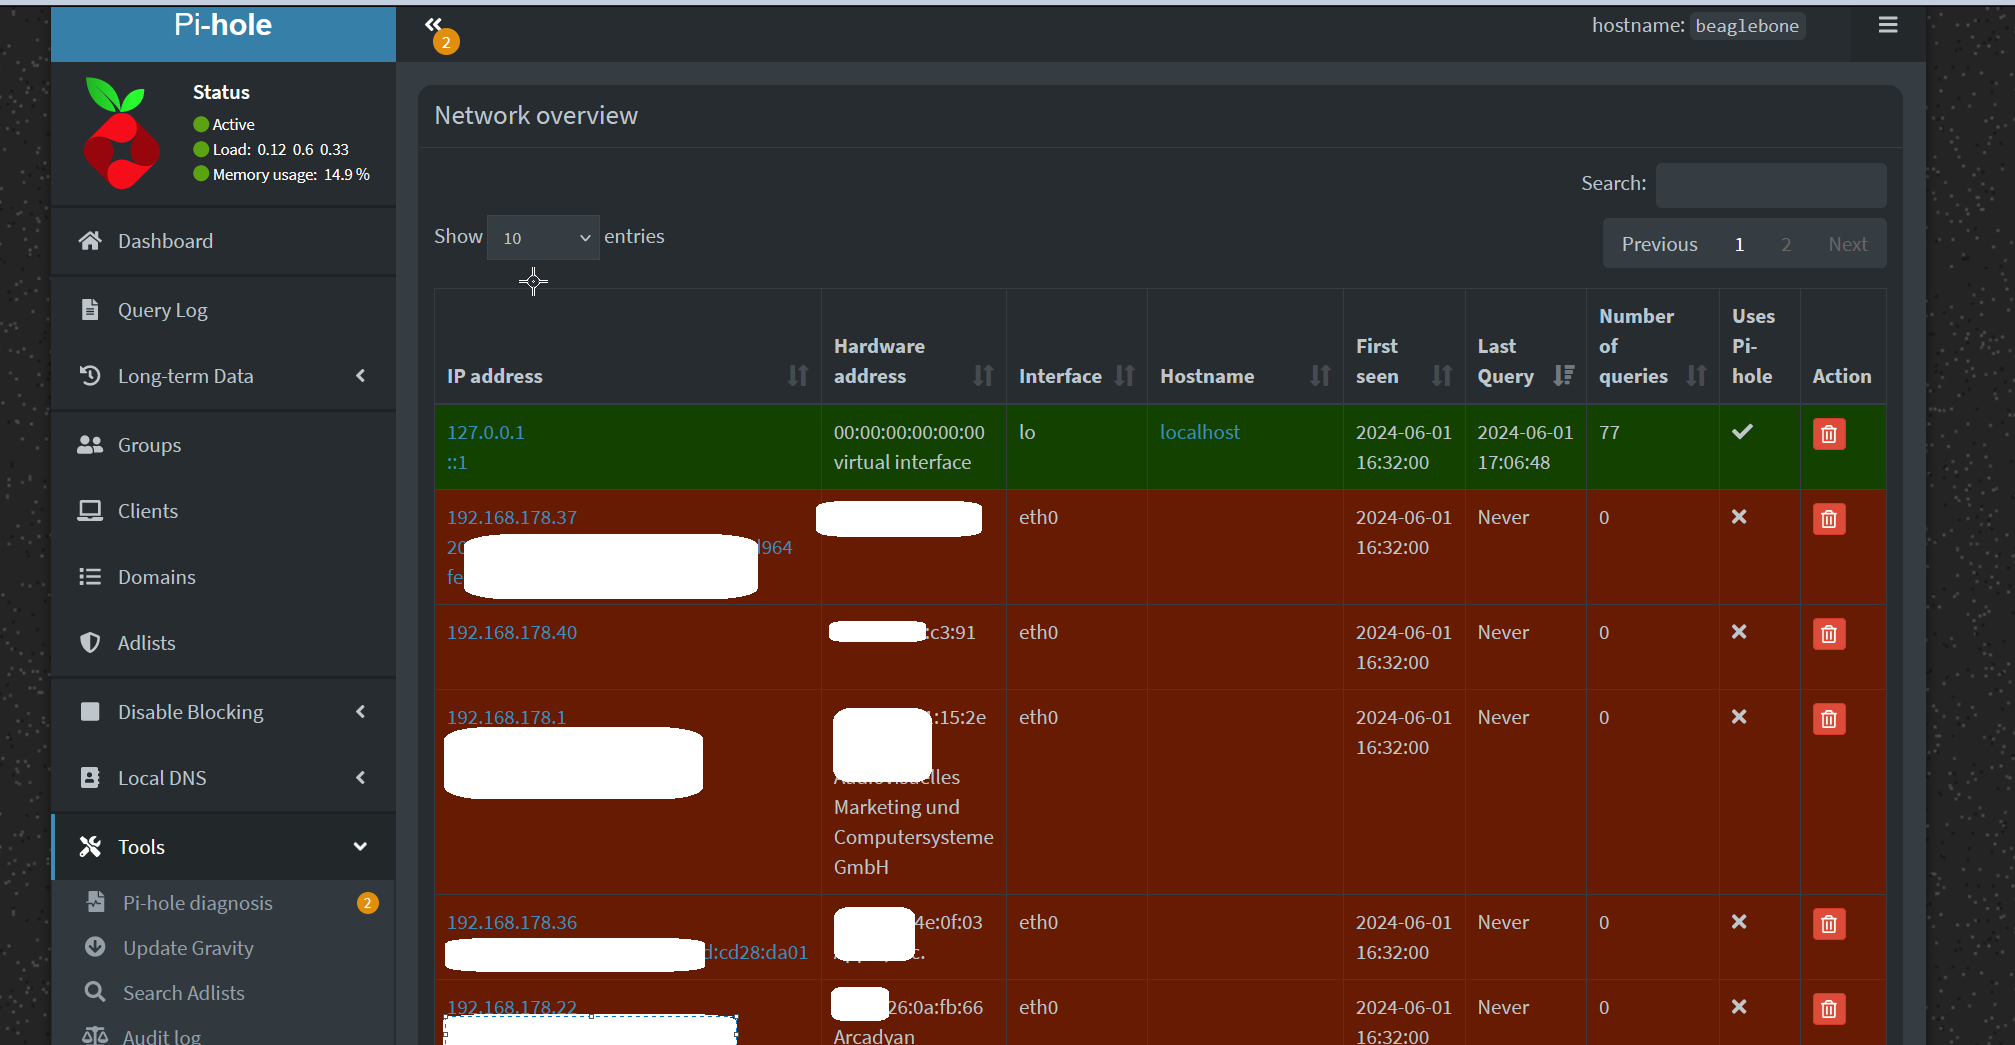Follow the localhost hostname link
The width and height of the screenshot is (2015, 1045).
(x=1199, y=432)
